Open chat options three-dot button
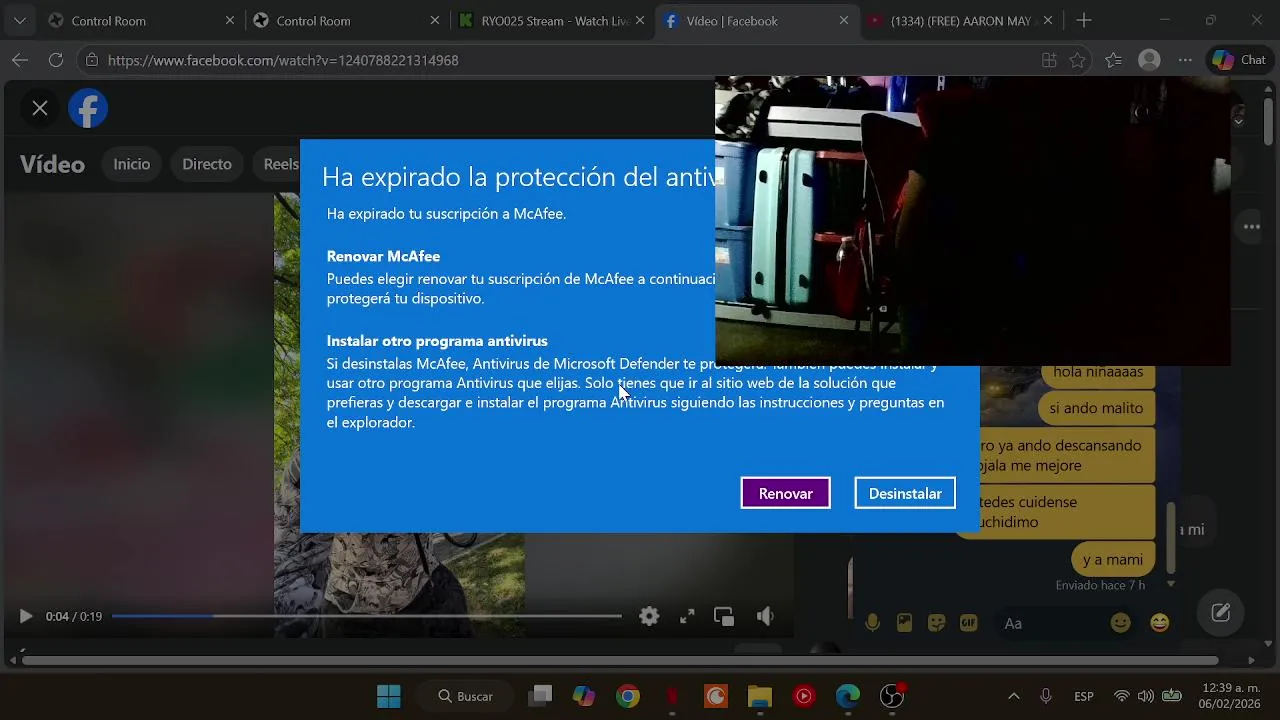The height and width of the screenshot is (720, 1280). 1252,227
